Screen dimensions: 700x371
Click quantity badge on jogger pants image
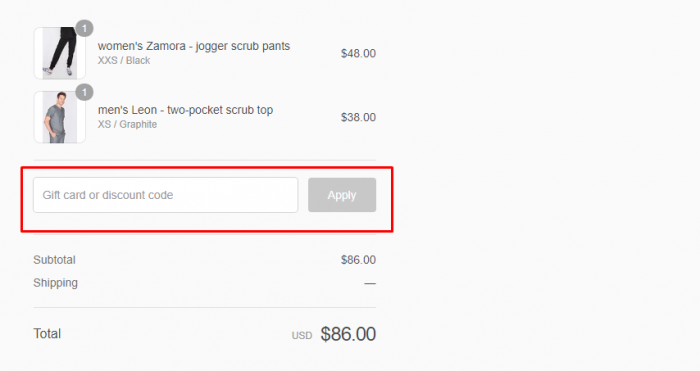point(84,29)
